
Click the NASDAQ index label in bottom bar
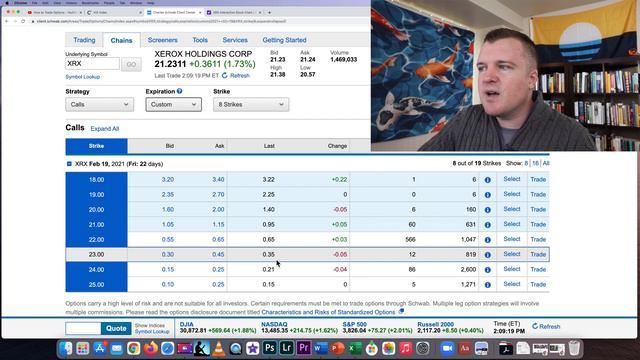(274, 324)
